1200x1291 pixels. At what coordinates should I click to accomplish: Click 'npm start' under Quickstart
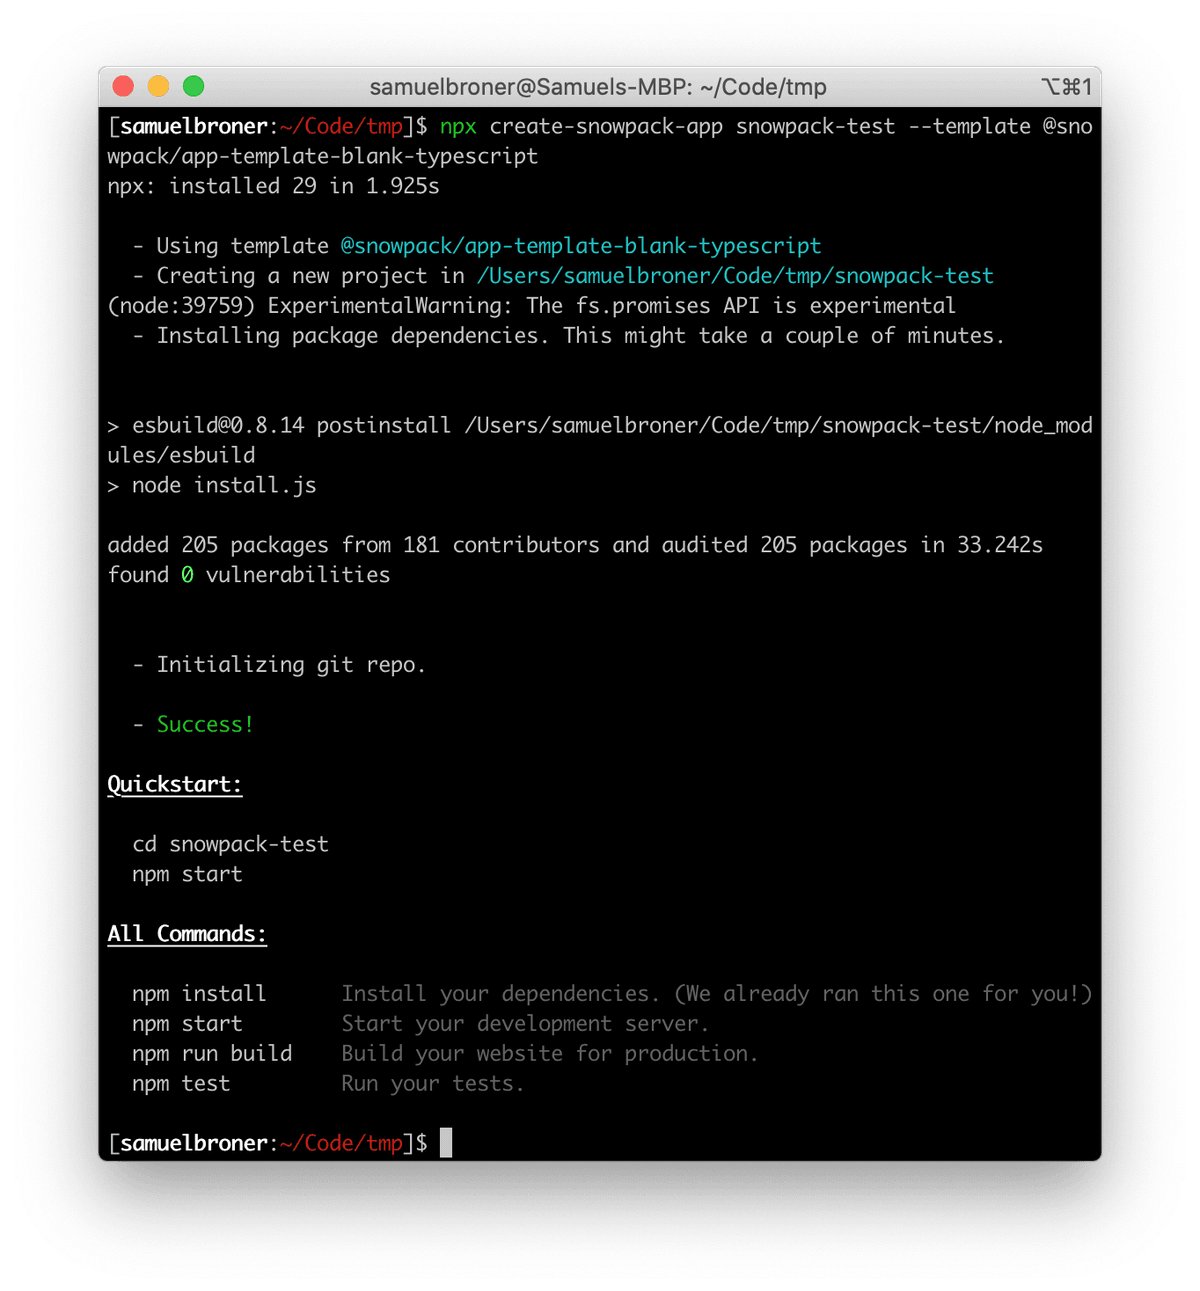click(187, 874)
